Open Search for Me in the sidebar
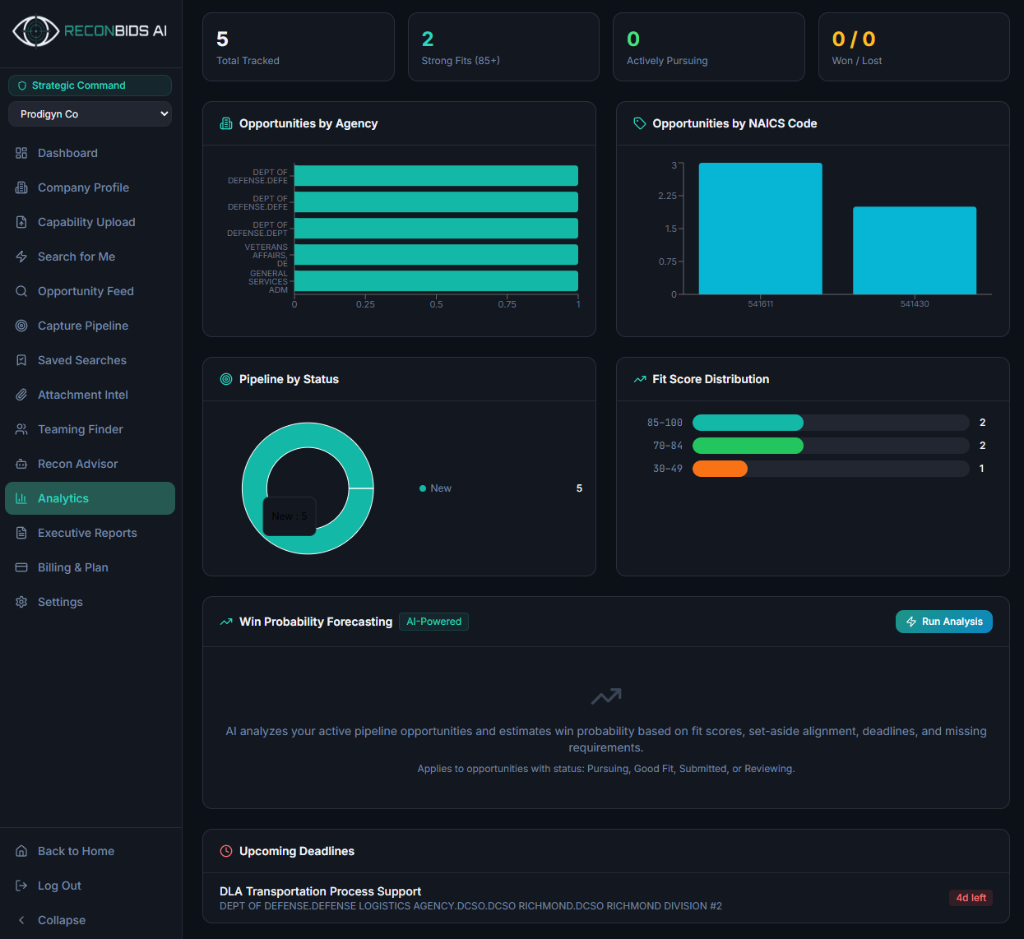Screen dimensions: 1024x939 [x=90, y=257]
